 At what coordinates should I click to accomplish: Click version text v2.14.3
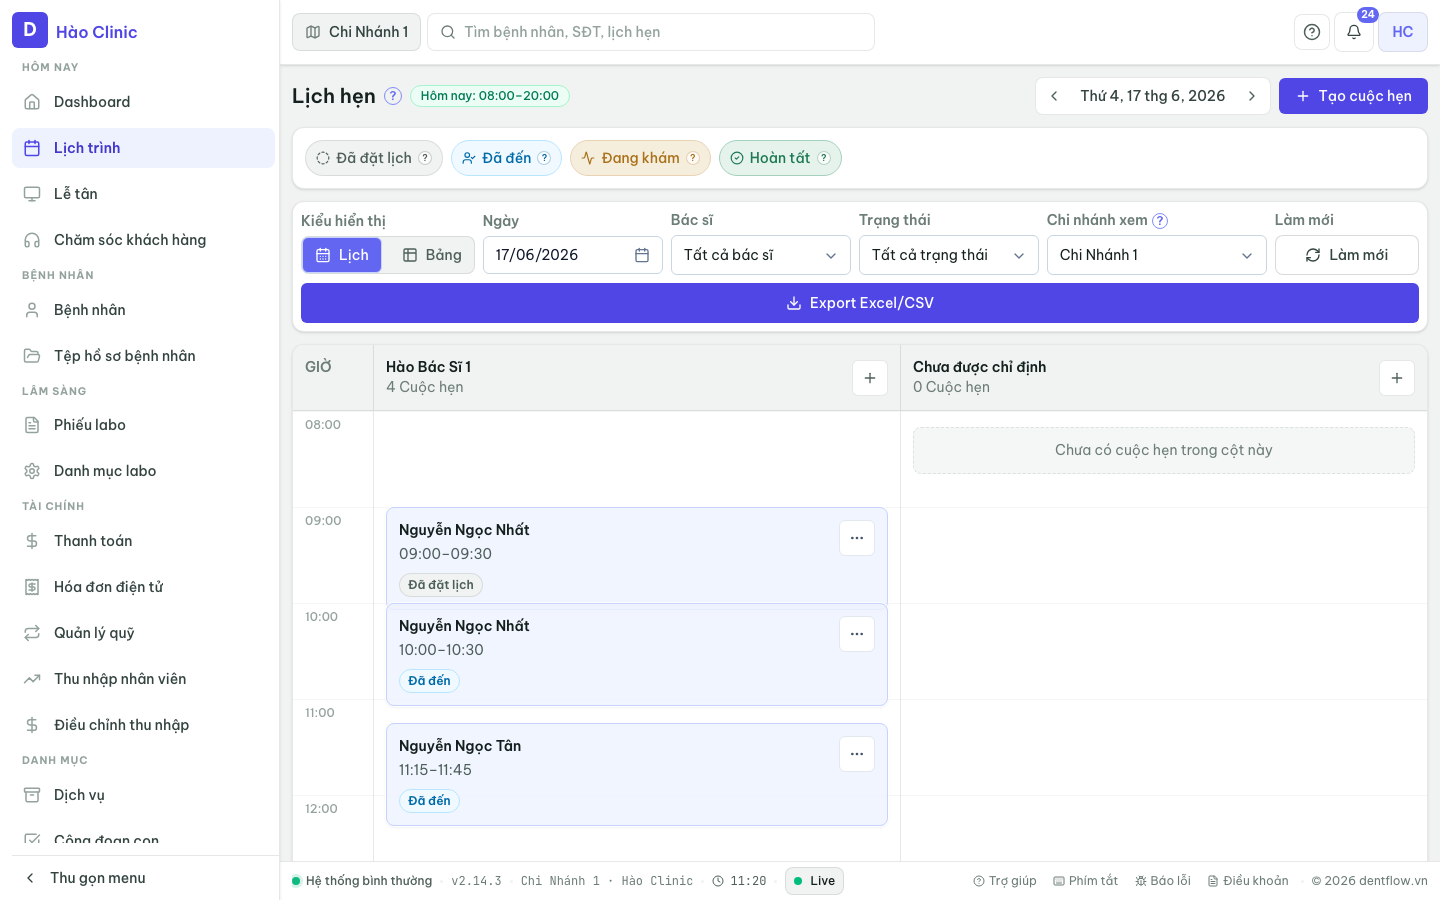(x=476, y=881)
